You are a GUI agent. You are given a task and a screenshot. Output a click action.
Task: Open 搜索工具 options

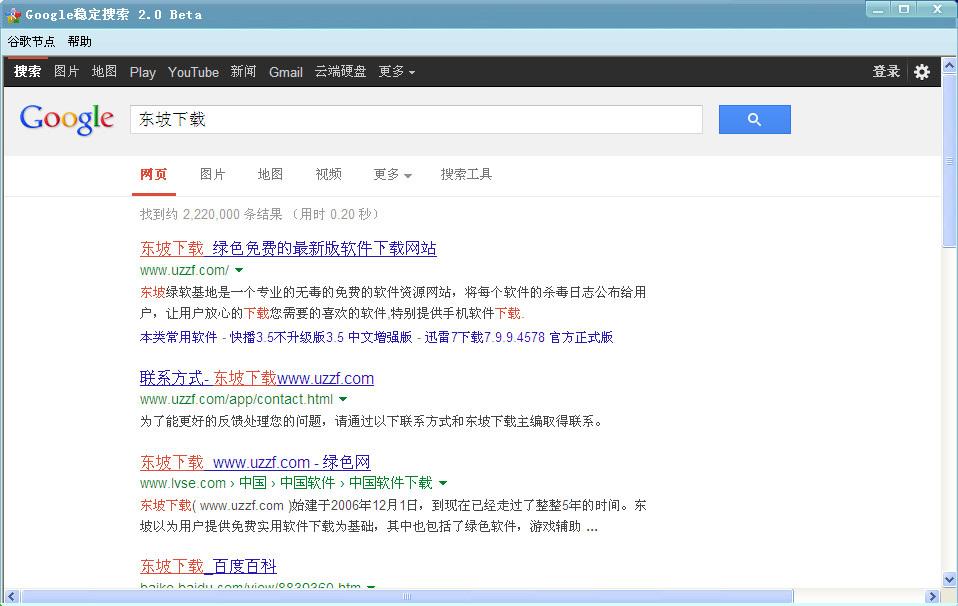pyautogui.click(x=466, y=175)
